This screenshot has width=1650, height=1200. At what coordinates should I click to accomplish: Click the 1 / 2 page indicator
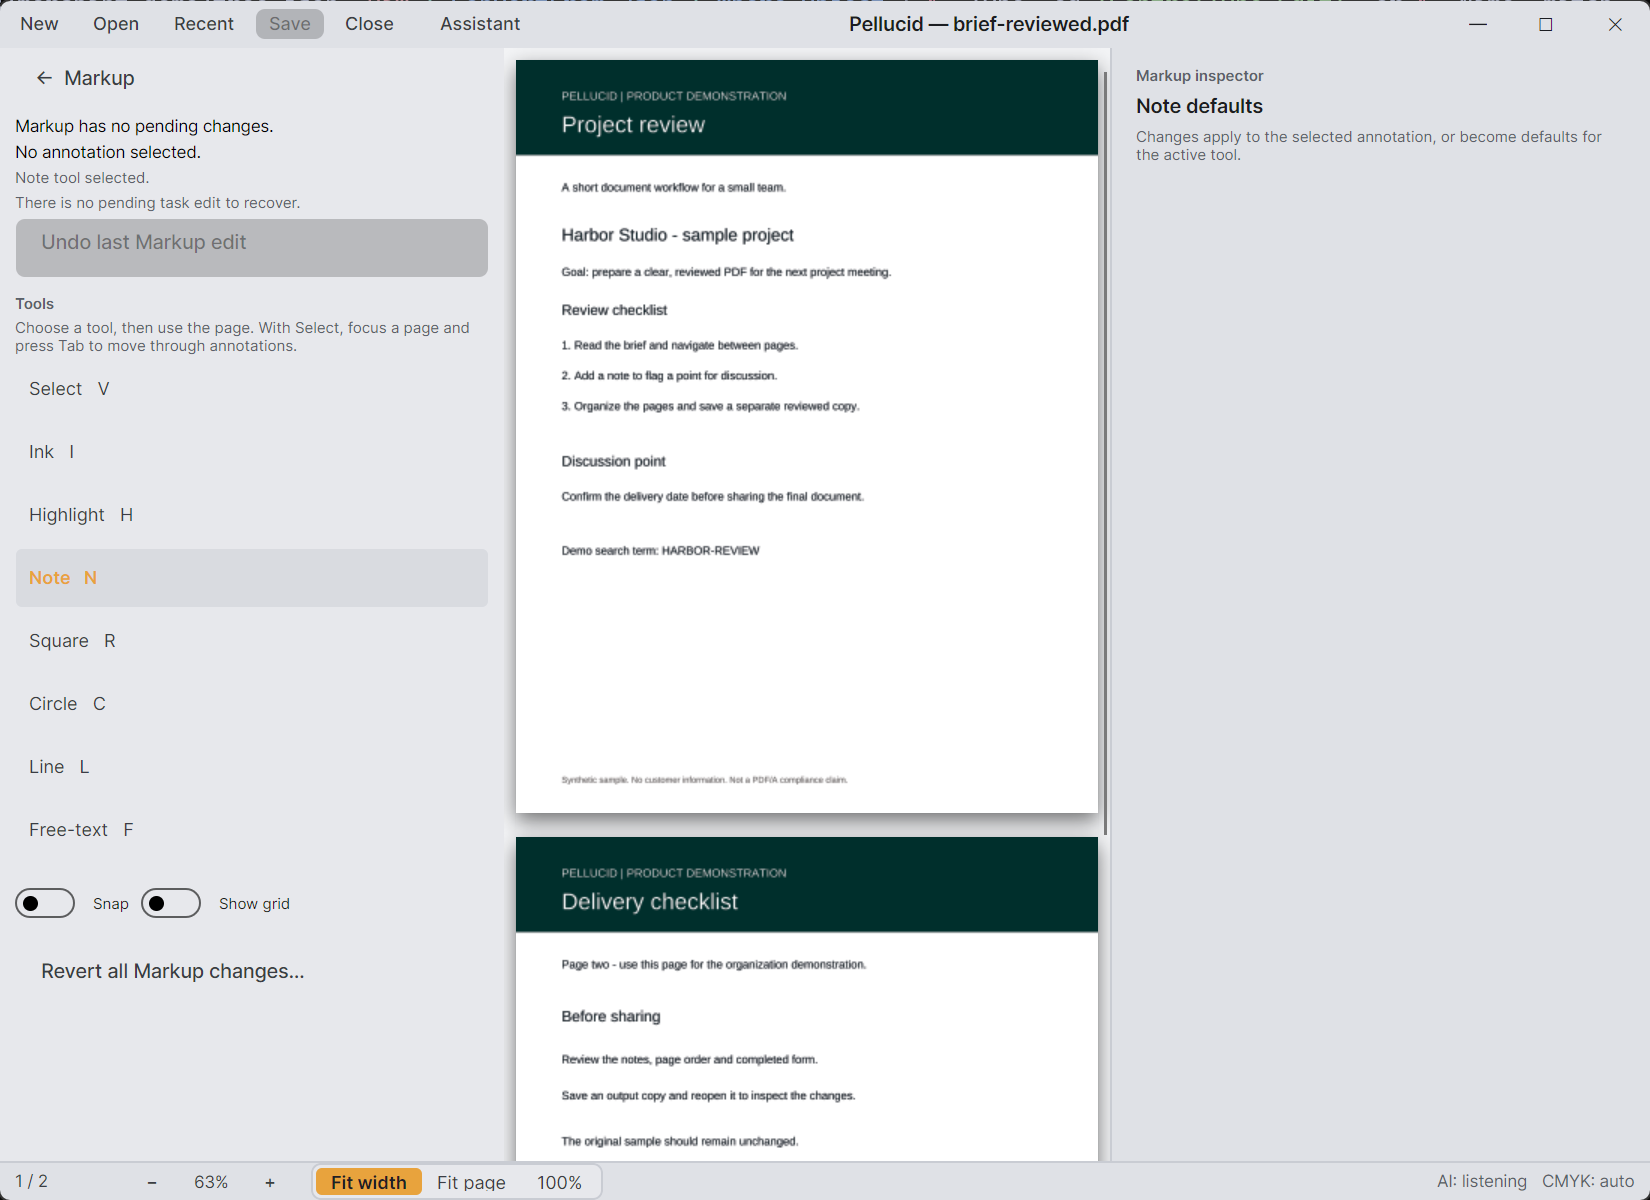[31, 1181]
